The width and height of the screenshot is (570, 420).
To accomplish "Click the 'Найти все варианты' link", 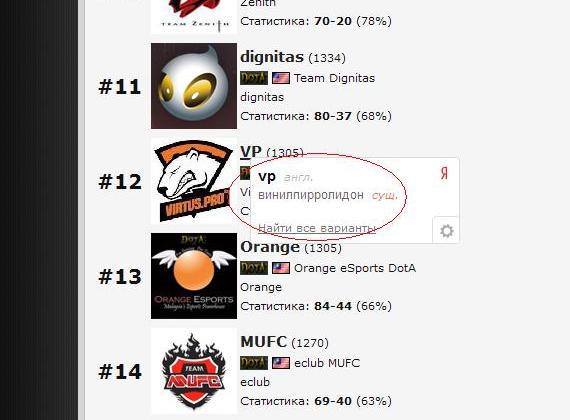I will click(317, 228).
